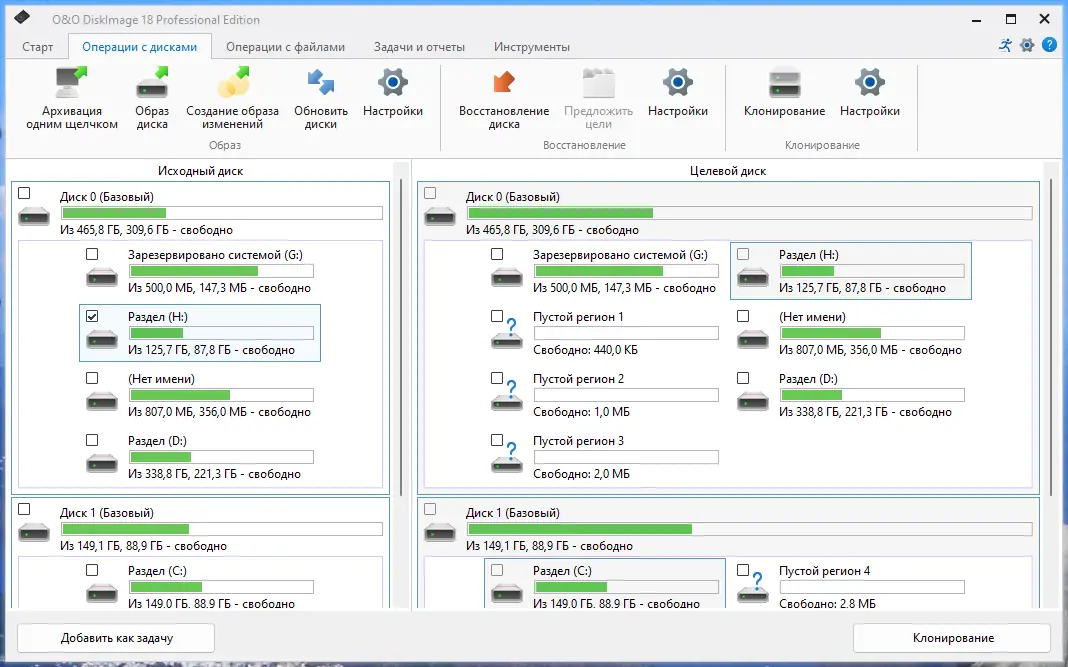Select the Операции с дисками tab

tap(140, 47)
